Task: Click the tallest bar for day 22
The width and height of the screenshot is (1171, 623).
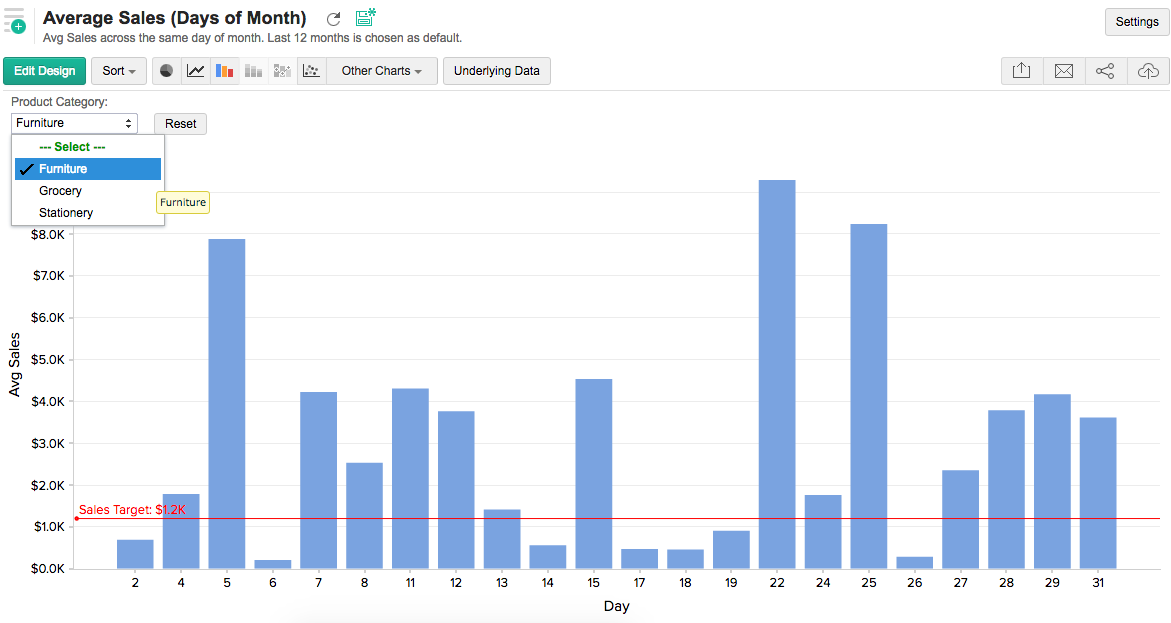Action: coord(777,373)
